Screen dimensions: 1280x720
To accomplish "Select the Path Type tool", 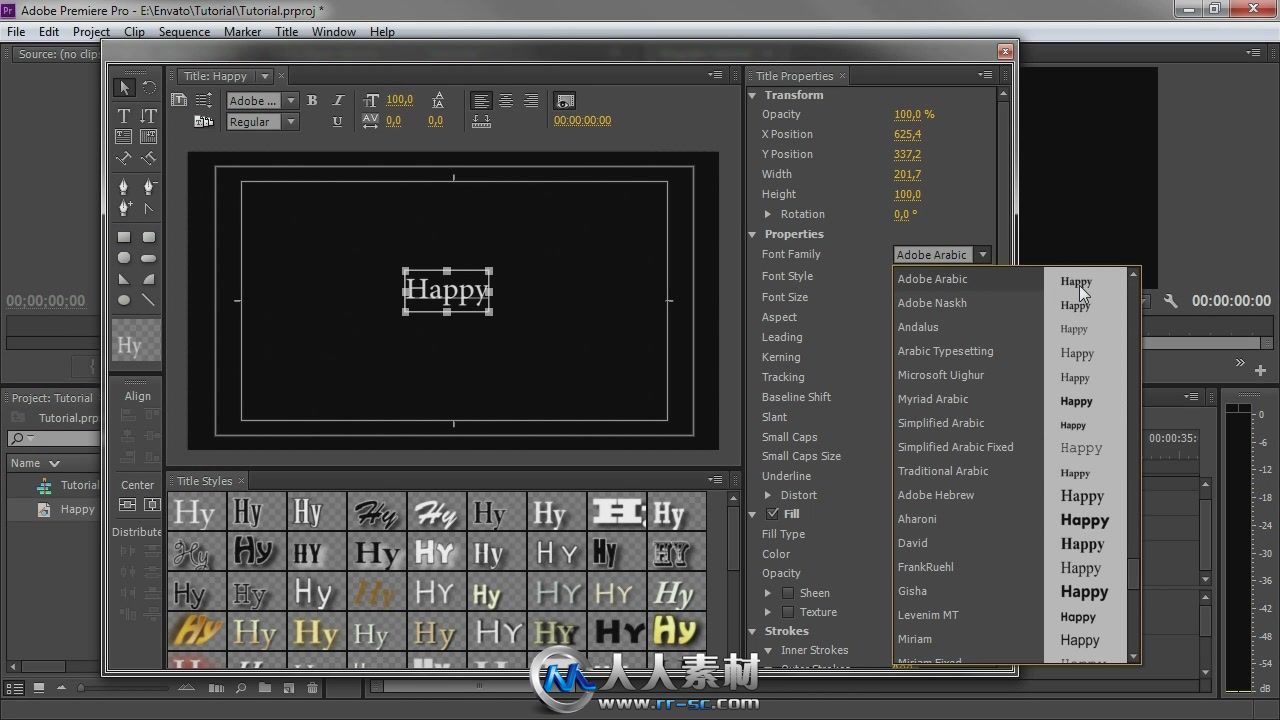I will (124, 158).
